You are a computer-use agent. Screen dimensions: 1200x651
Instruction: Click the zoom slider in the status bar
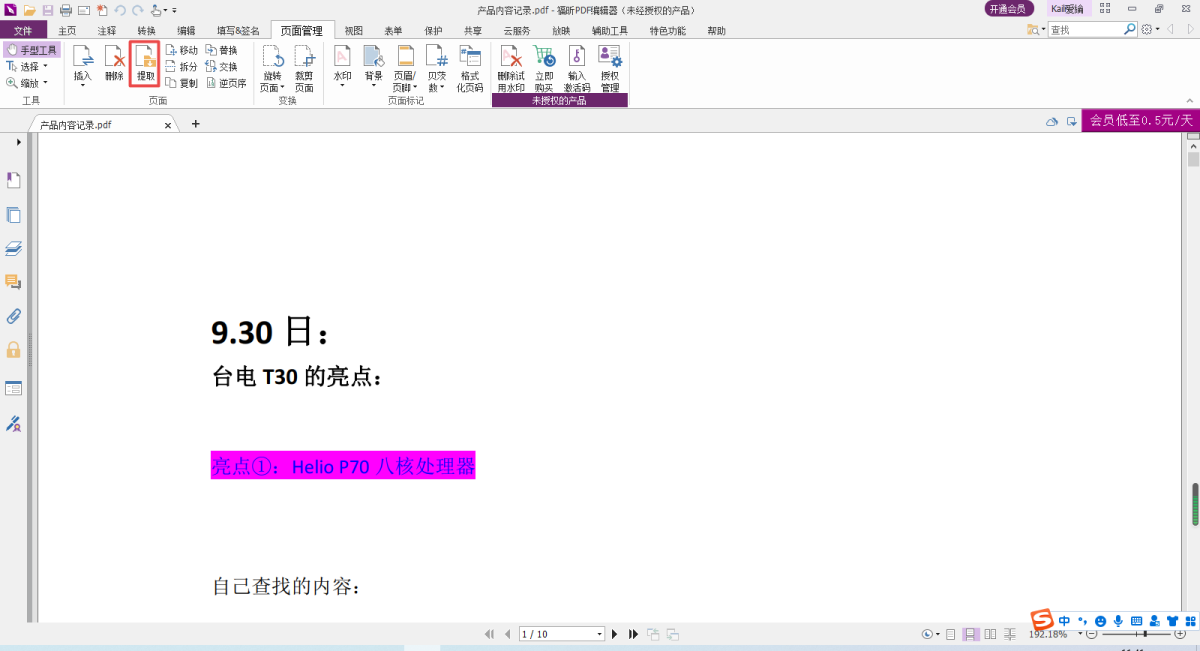[x=1139, y=634]
